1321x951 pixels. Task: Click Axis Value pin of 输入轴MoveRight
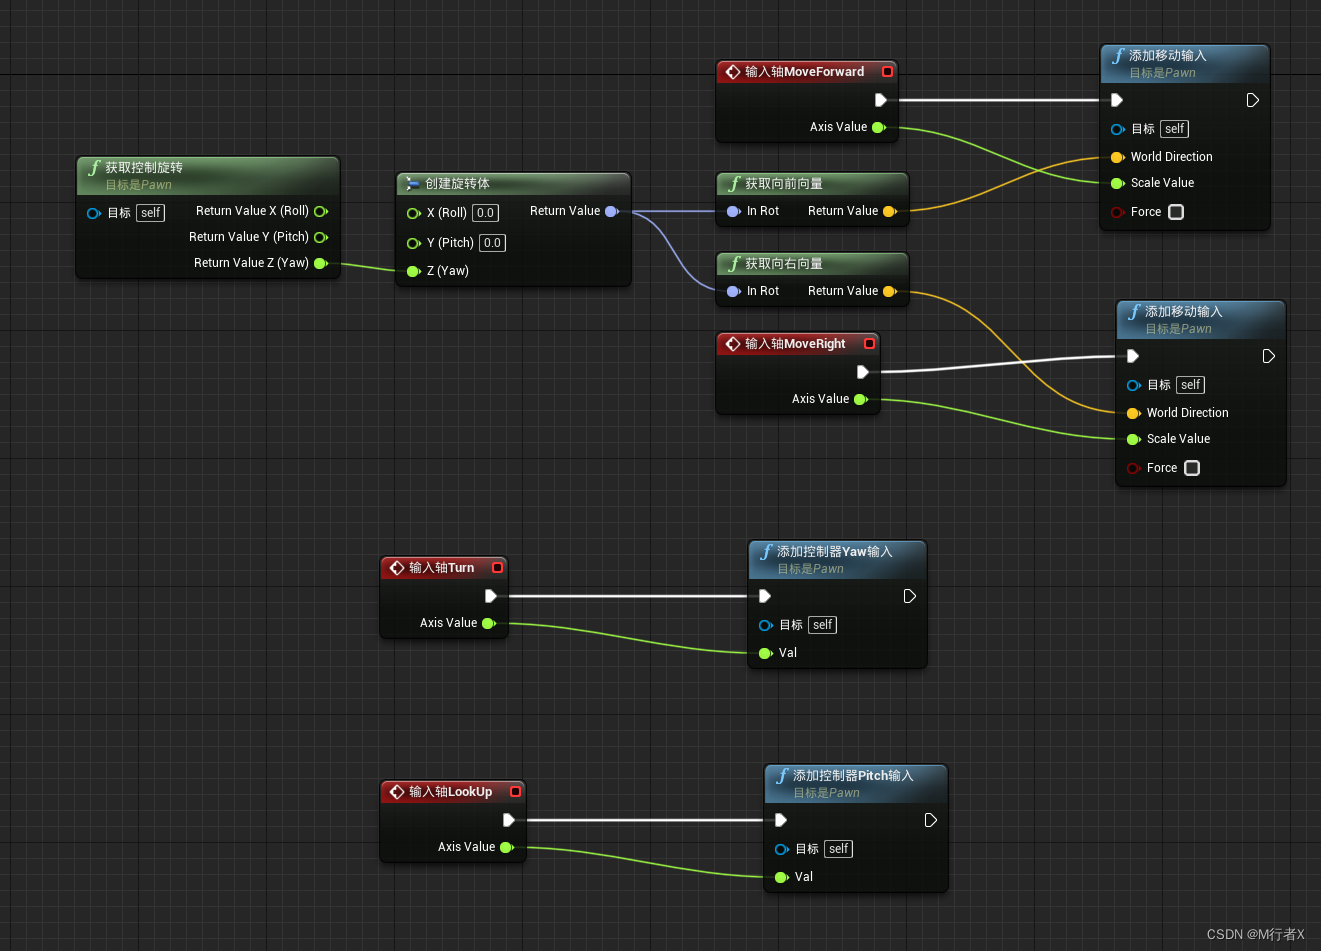pyautogui.click(x=861, y=399)
